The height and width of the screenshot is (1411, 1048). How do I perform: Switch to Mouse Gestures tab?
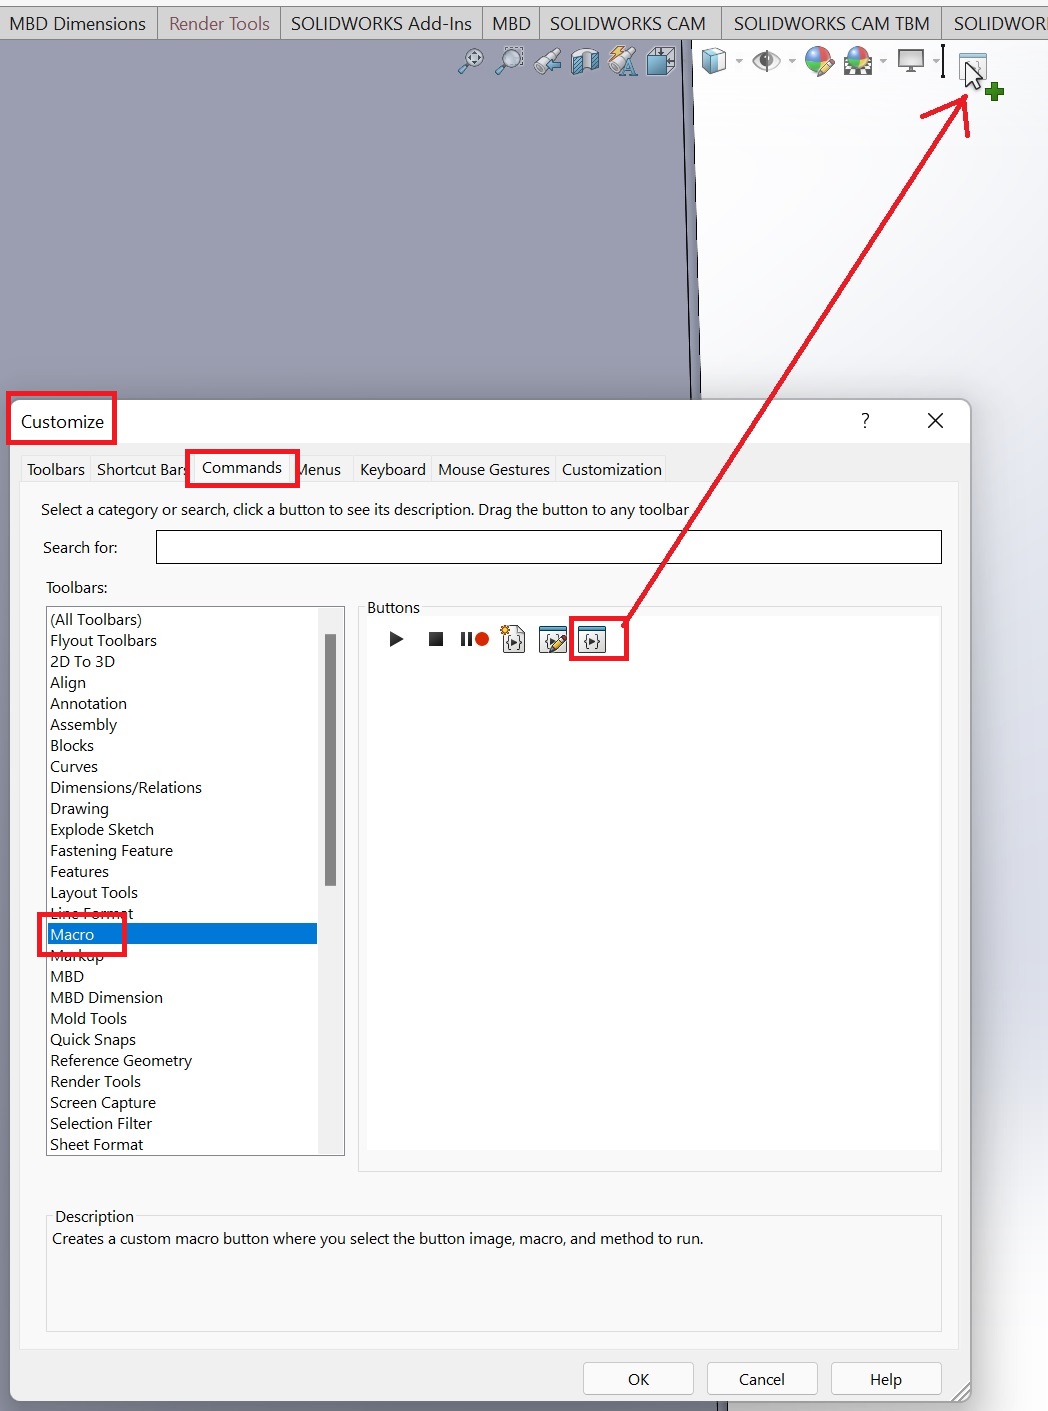pos(494,469)
